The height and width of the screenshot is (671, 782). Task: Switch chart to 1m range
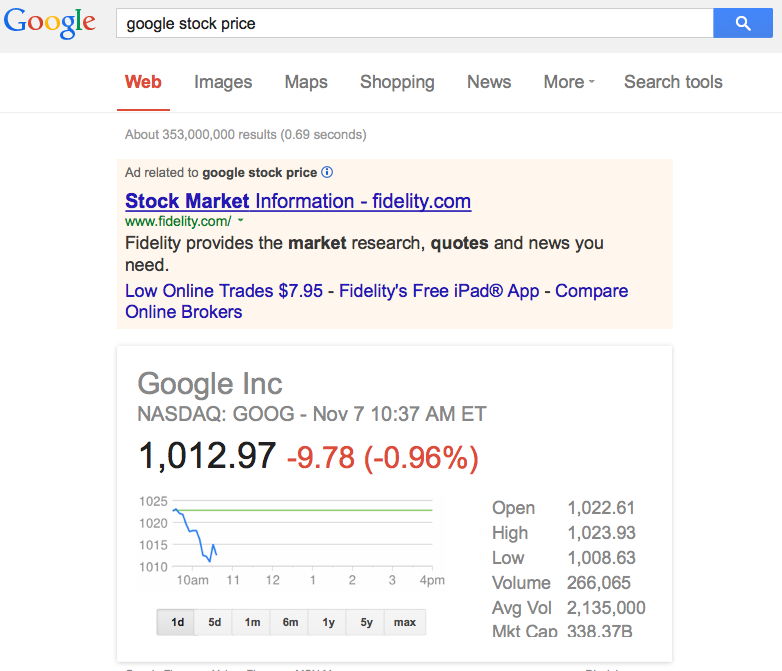coord(252,622)
